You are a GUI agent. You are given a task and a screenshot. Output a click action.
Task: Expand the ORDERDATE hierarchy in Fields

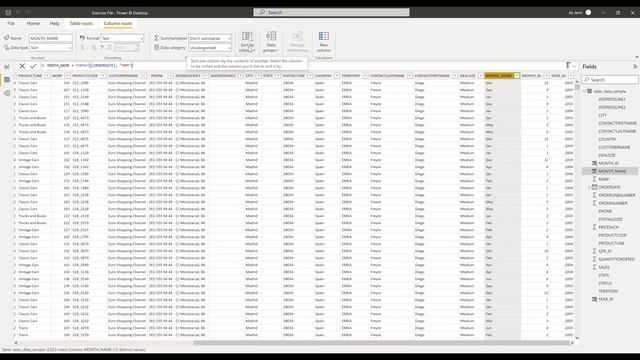pos(589,187)
